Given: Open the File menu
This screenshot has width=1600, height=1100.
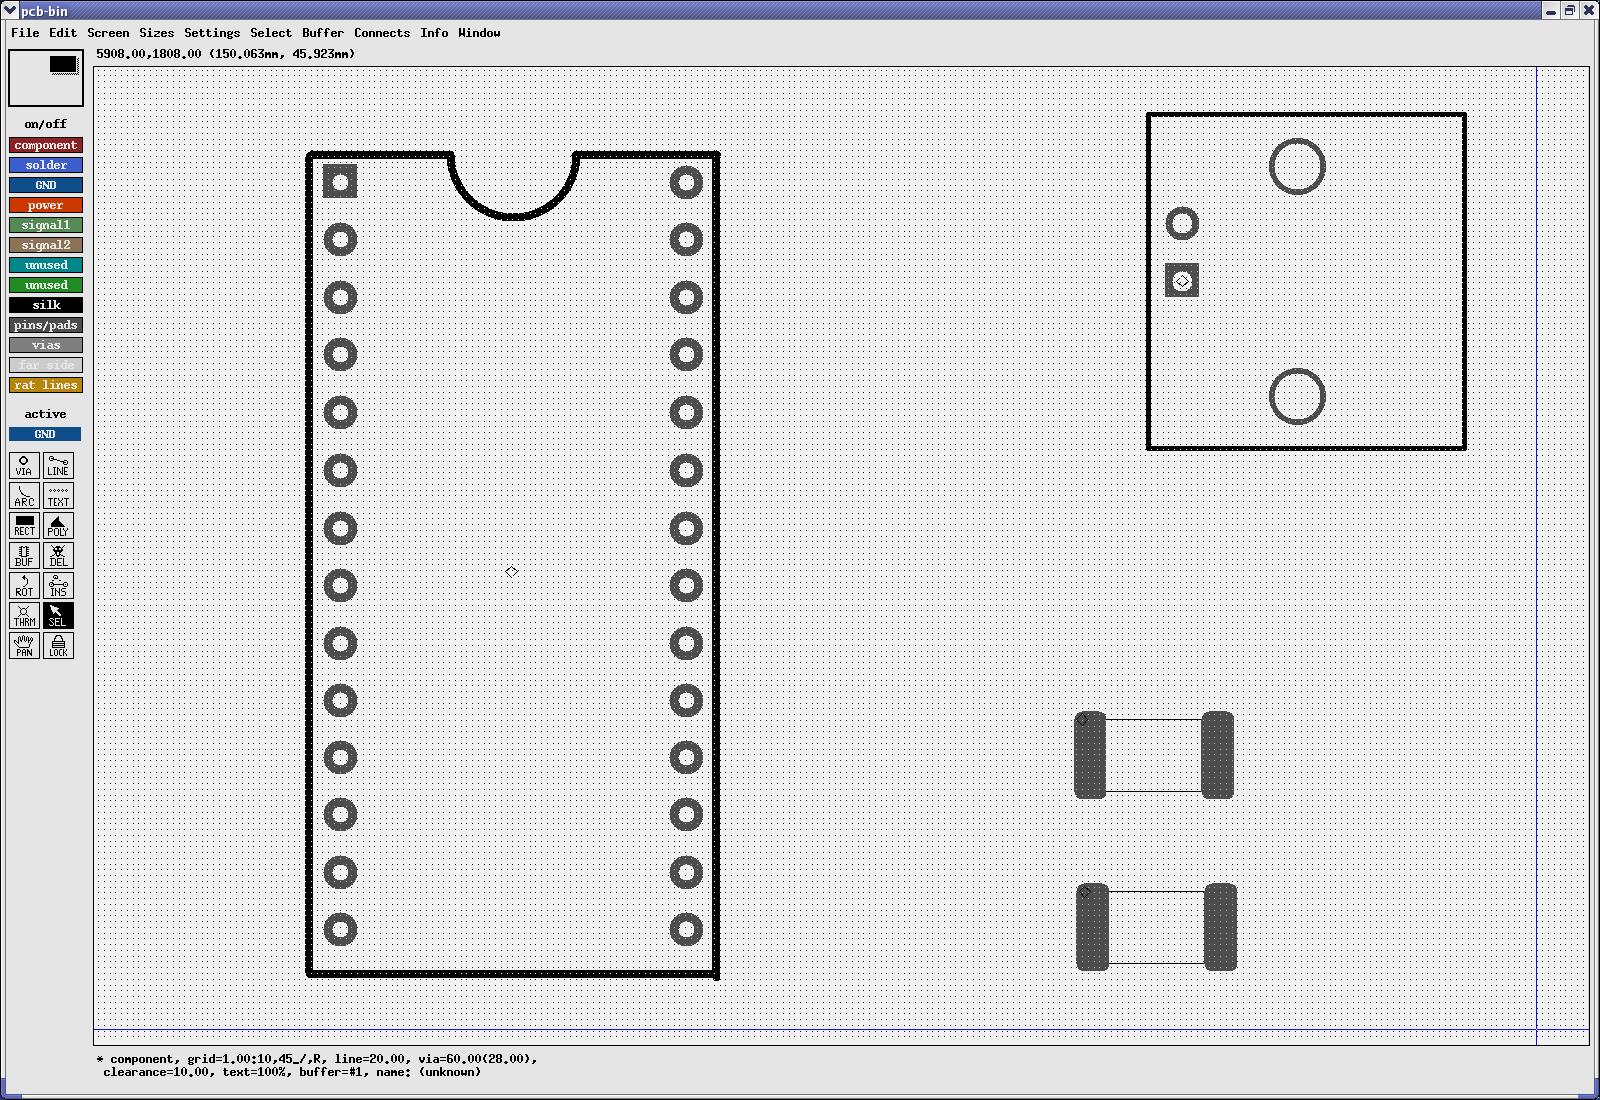Looking at the screenshot, I should tap(25, 33).
